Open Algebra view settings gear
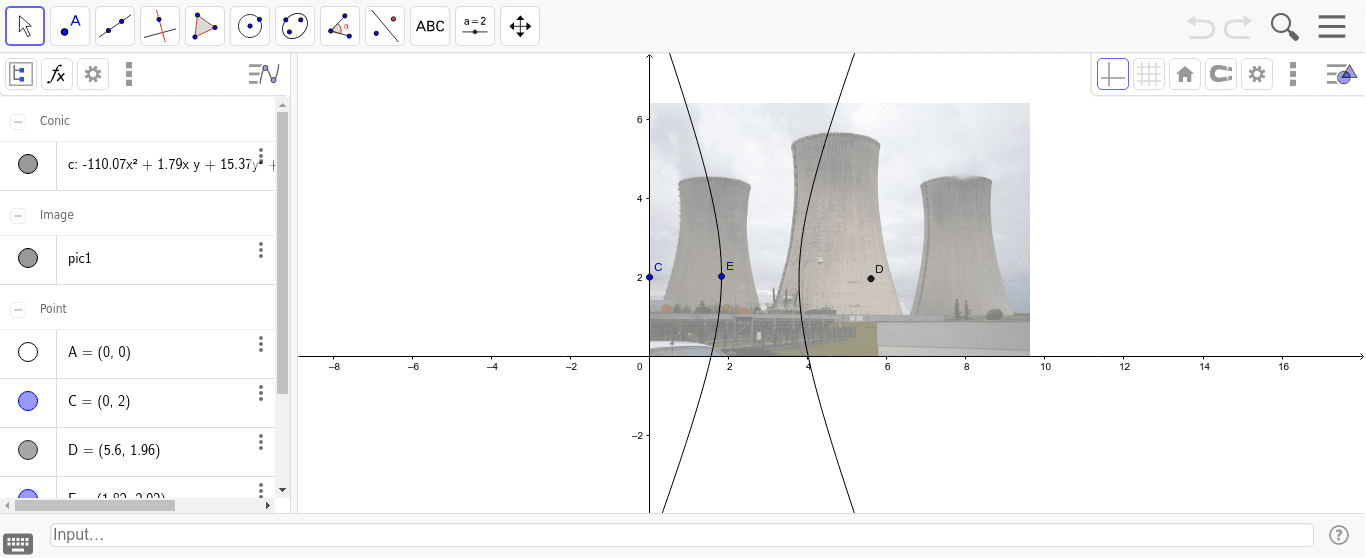This screenshot has width=1366, height=558. click(x=93, y=74)
